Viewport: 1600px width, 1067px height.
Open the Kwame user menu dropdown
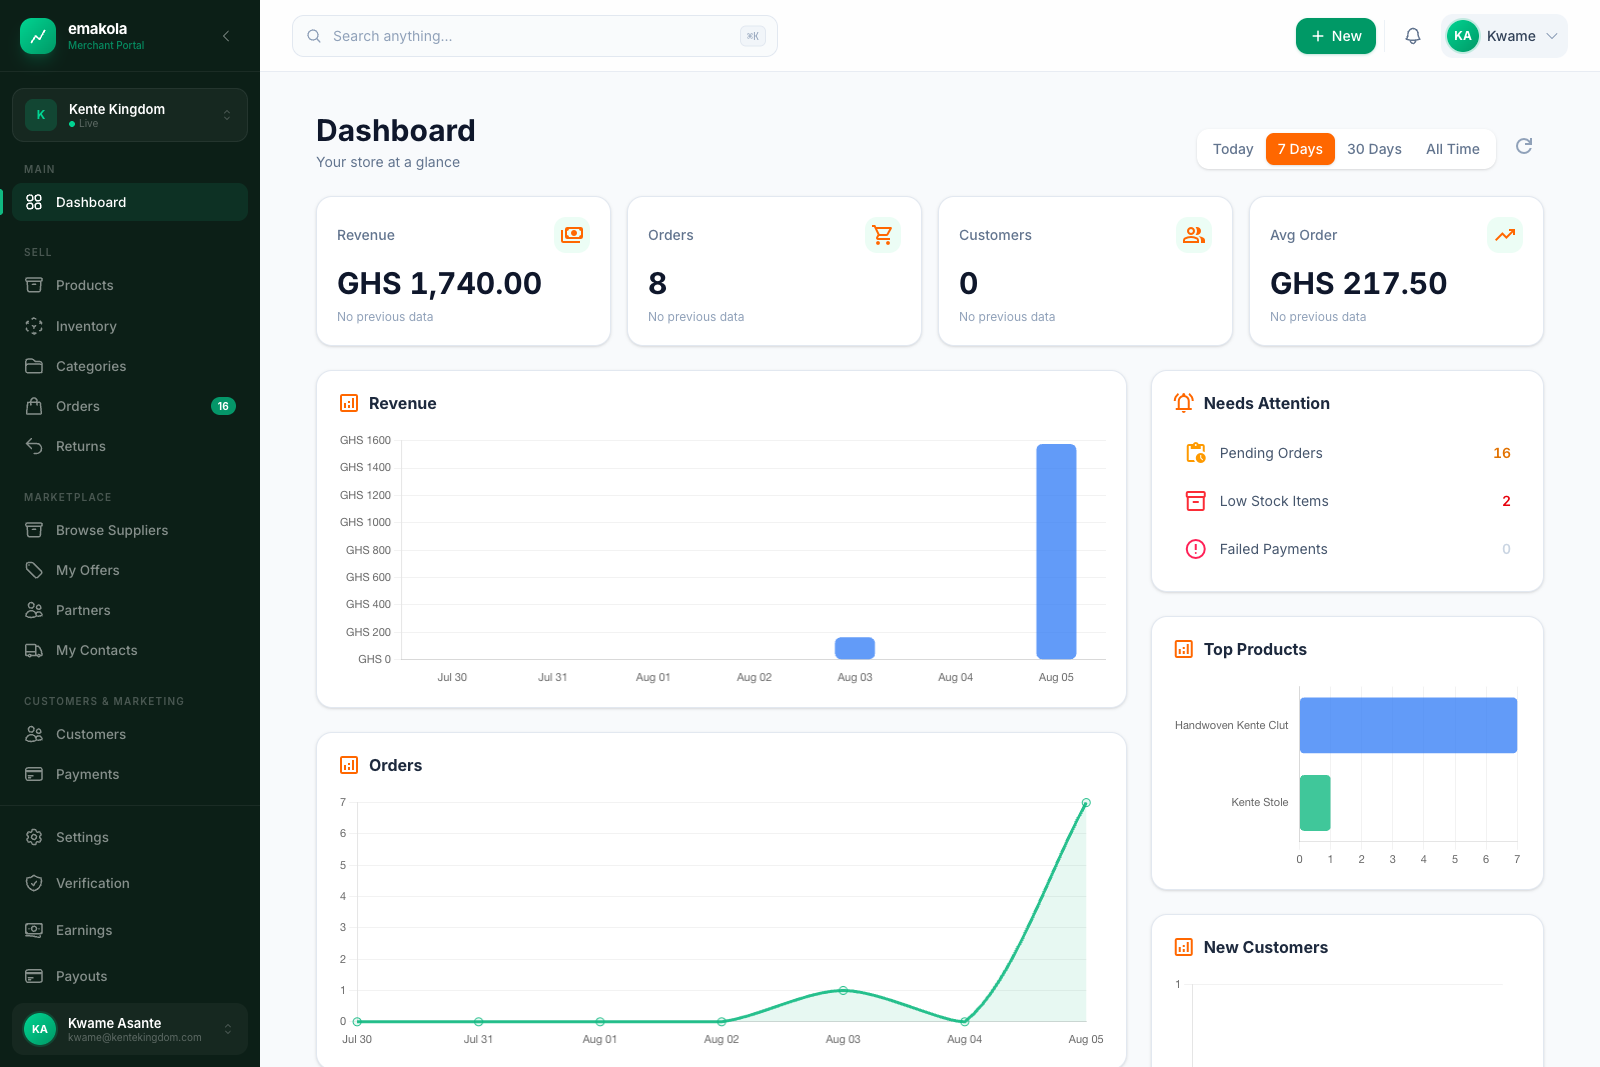point(1505,36)
